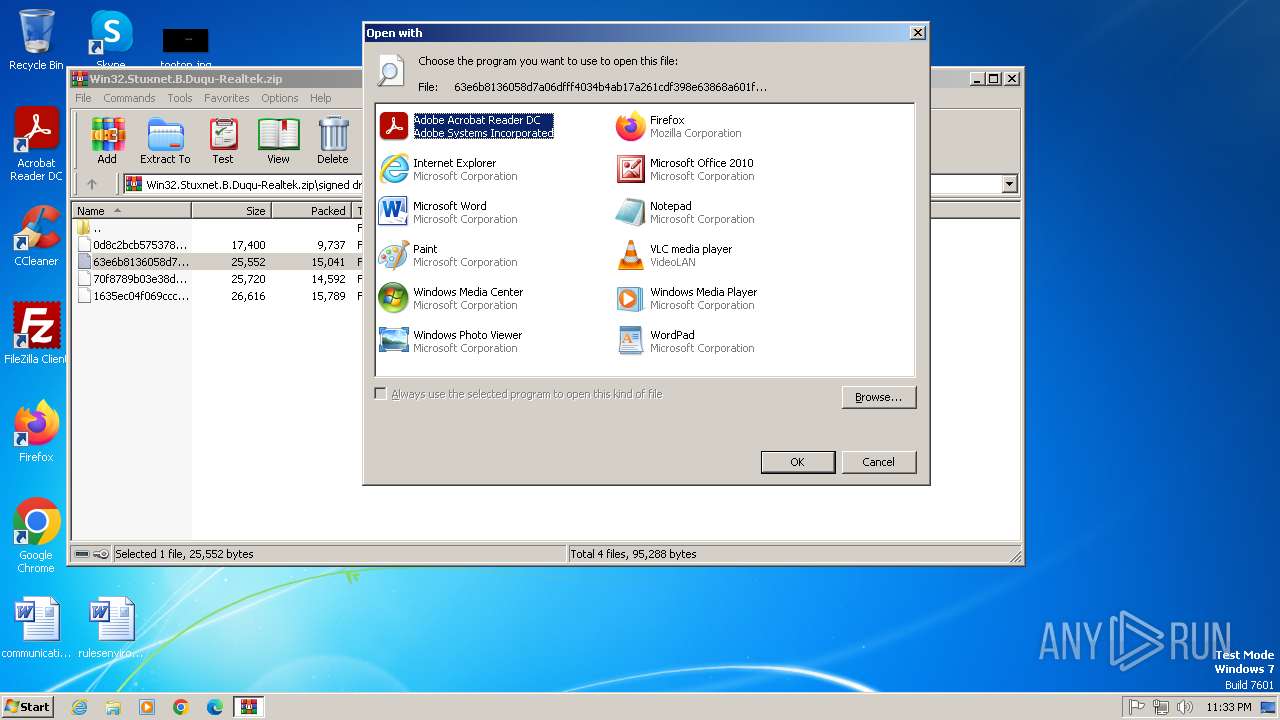Open WinRAR Help menu
This screenshot has height=720, width=1280.
click(320, 98)
